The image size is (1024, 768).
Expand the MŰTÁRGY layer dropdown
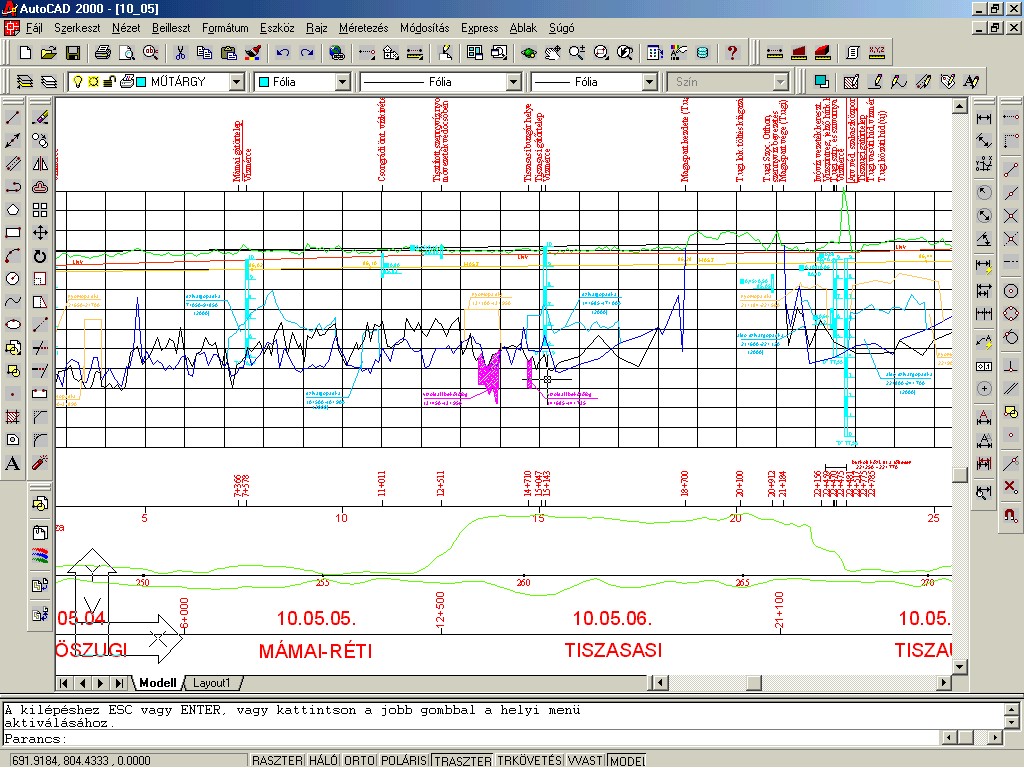[x=236, y=82]
